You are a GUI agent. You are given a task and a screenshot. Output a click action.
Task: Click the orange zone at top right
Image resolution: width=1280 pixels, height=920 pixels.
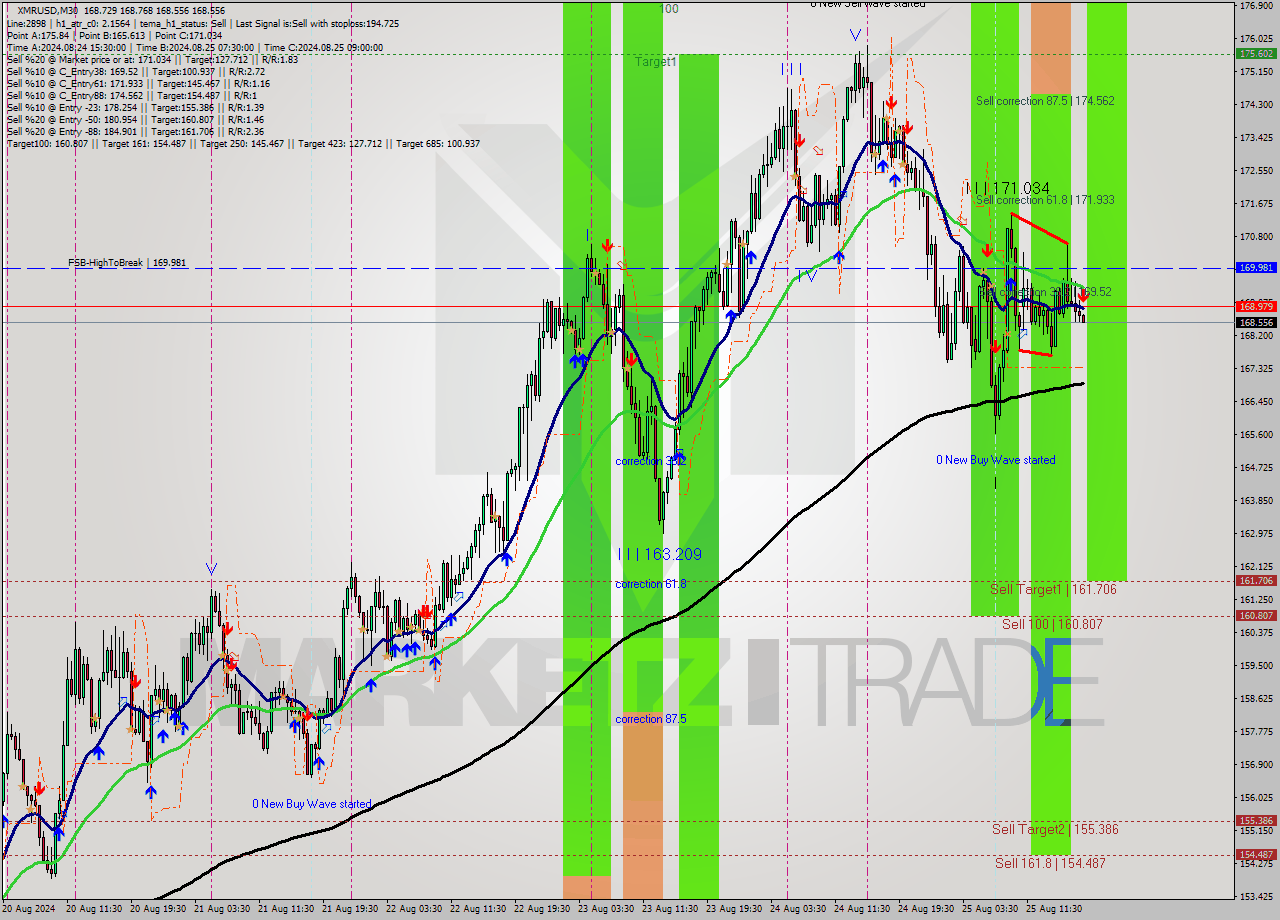1050,47
